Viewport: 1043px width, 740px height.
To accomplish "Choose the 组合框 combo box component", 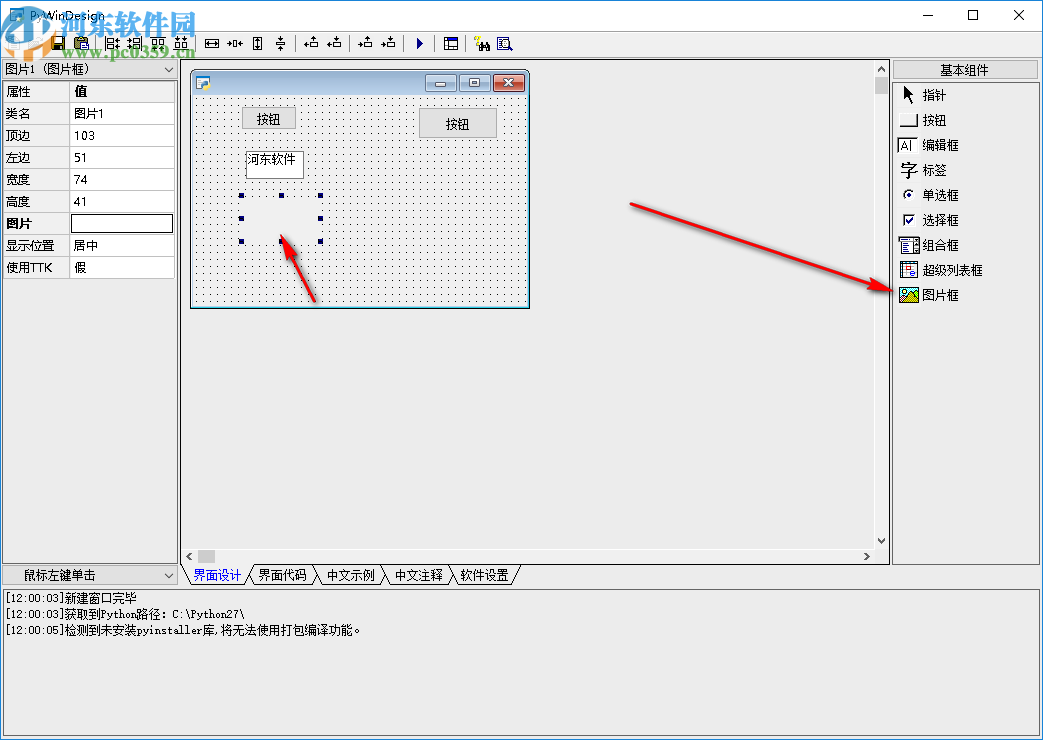I will [x=929, y=245].
